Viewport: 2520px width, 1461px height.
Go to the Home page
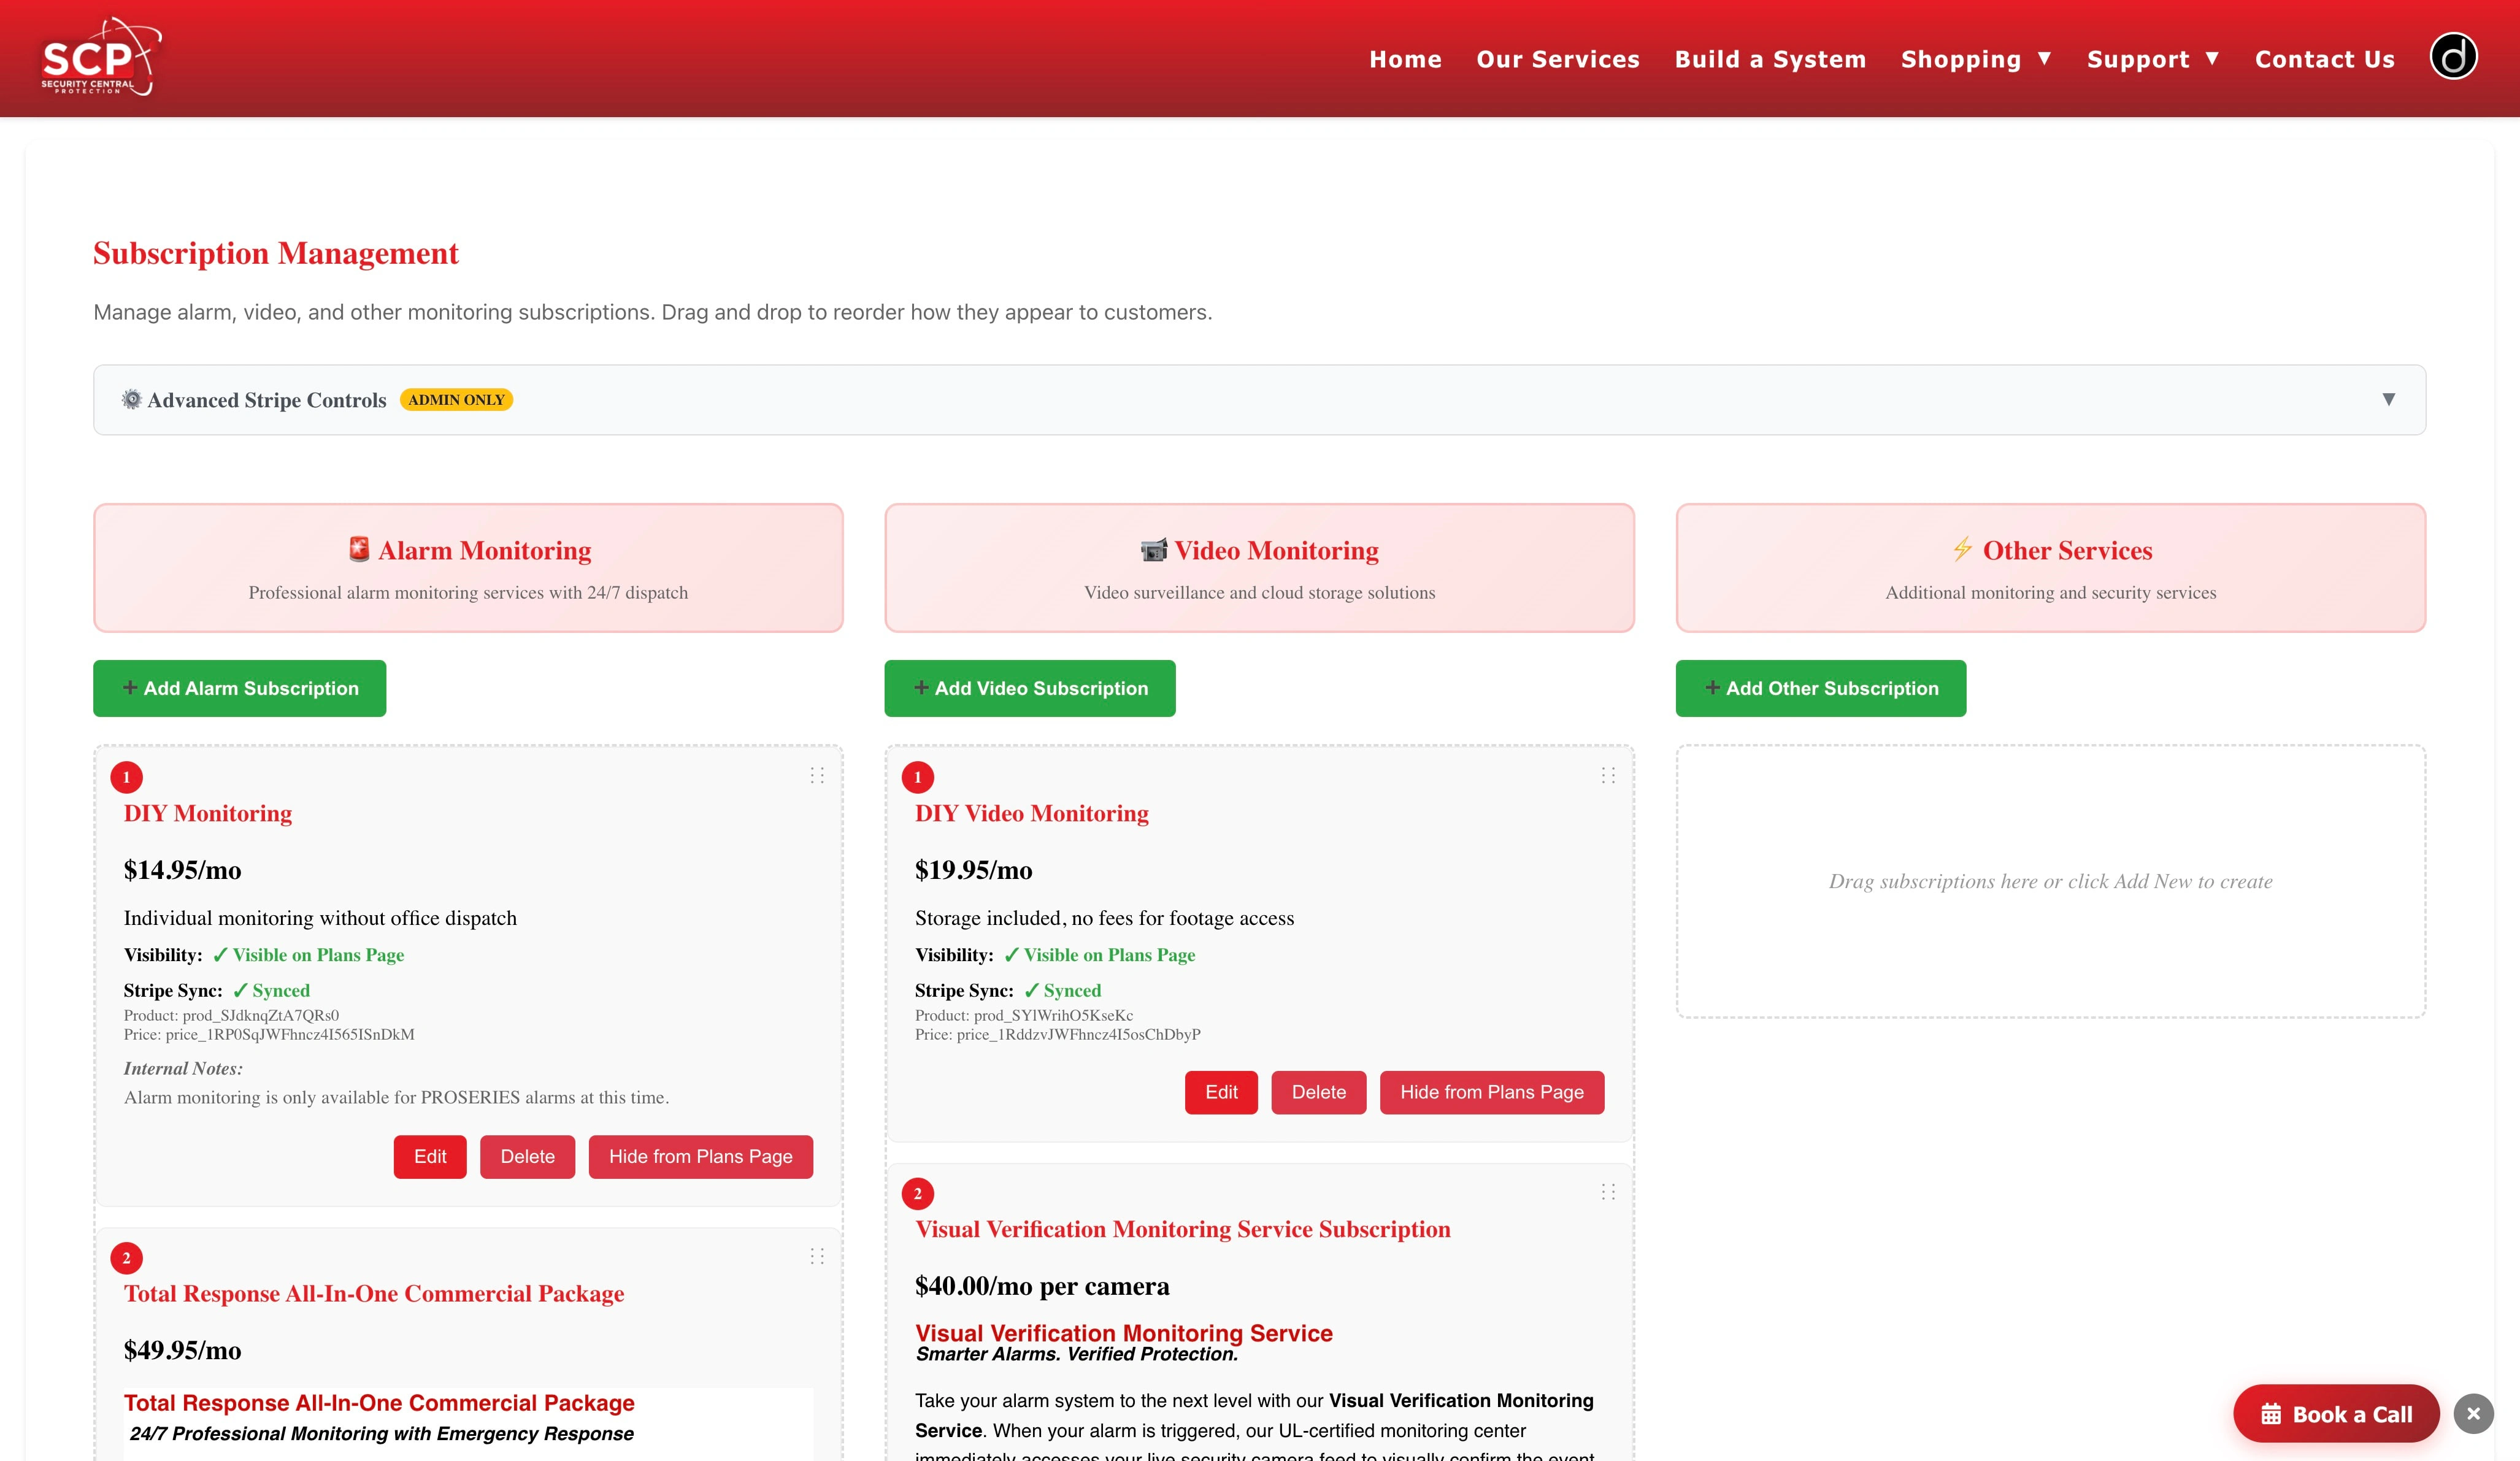[1405, 59]
